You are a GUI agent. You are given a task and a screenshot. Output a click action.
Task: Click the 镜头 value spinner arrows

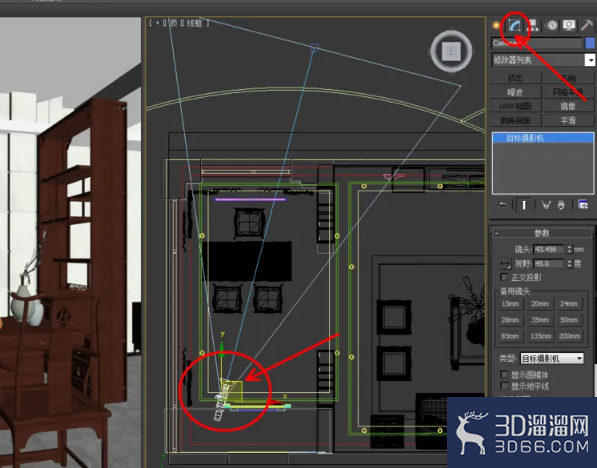coord(569,249)
